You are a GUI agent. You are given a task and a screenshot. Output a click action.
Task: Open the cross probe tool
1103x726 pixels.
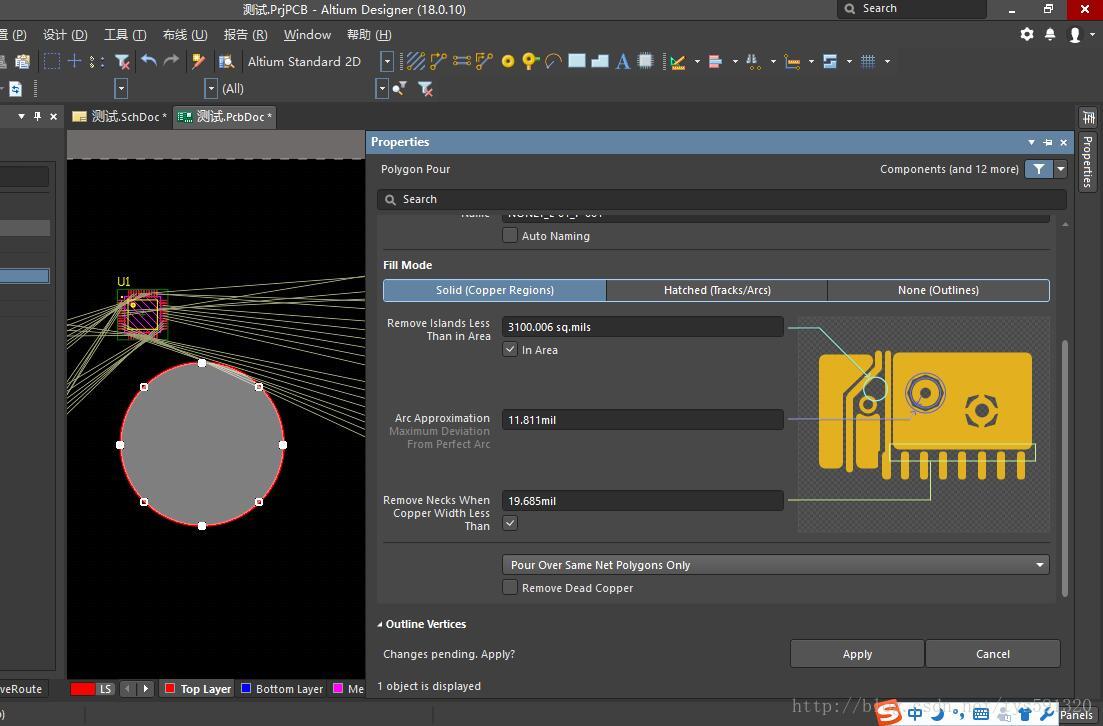[198, 62]
